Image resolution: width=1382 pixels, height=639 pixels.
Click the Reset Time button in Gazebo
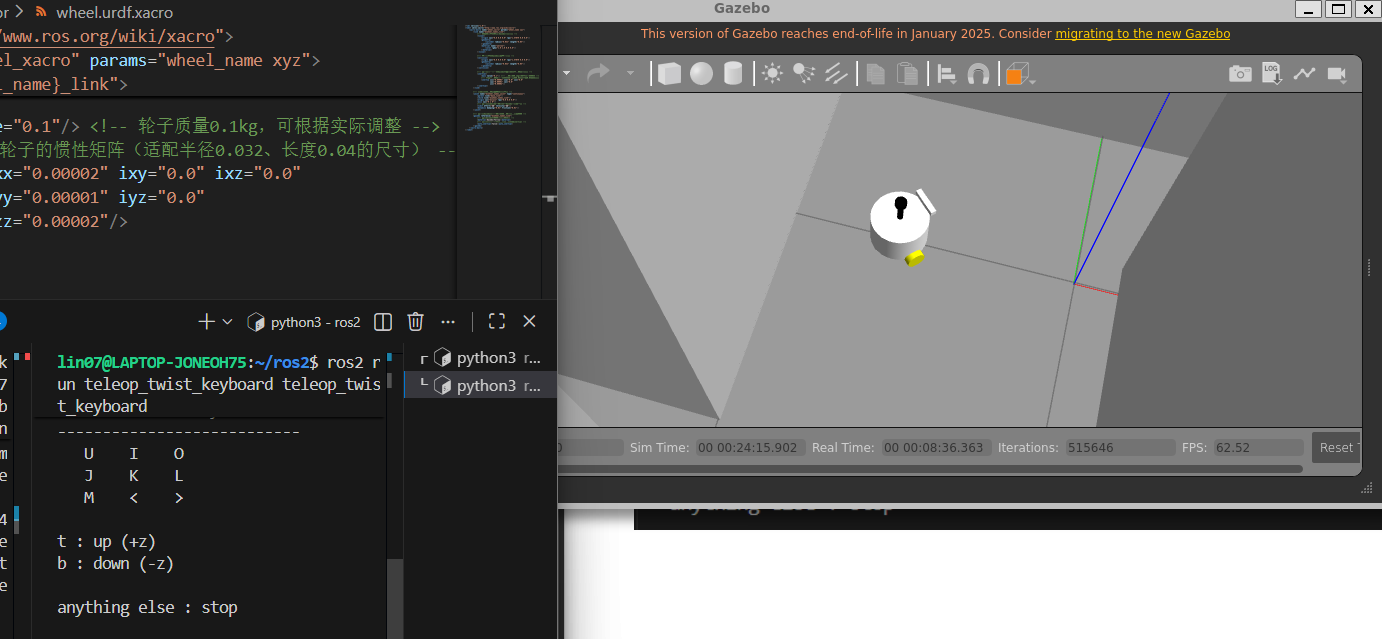pyautogui.click(x=1335, y=448)
